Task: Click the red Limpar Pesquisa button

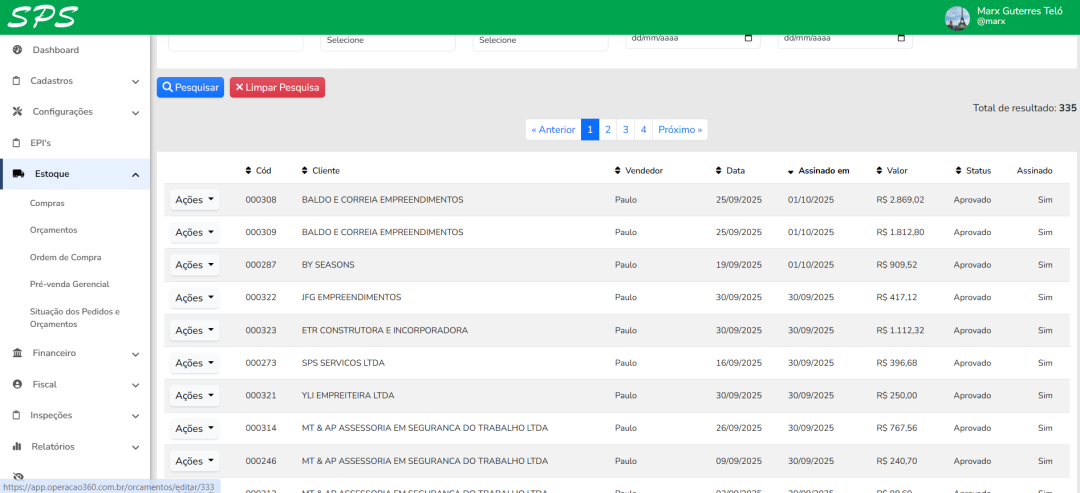Action: tap(277, 88)
